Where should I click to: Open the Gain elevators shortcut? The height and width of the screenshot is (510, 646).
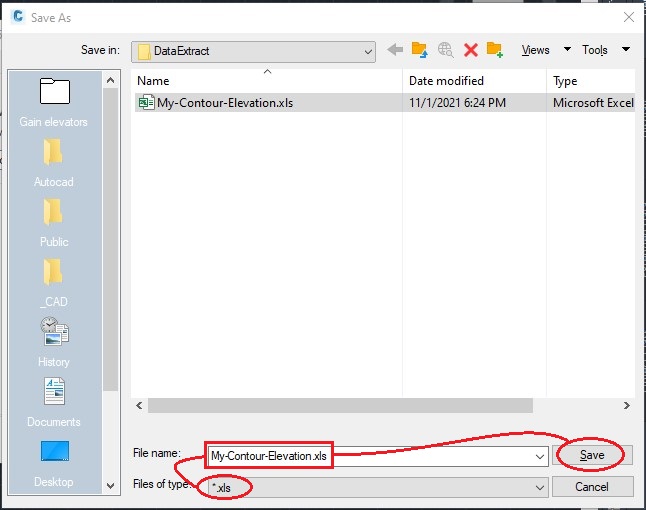pos(54,103)
